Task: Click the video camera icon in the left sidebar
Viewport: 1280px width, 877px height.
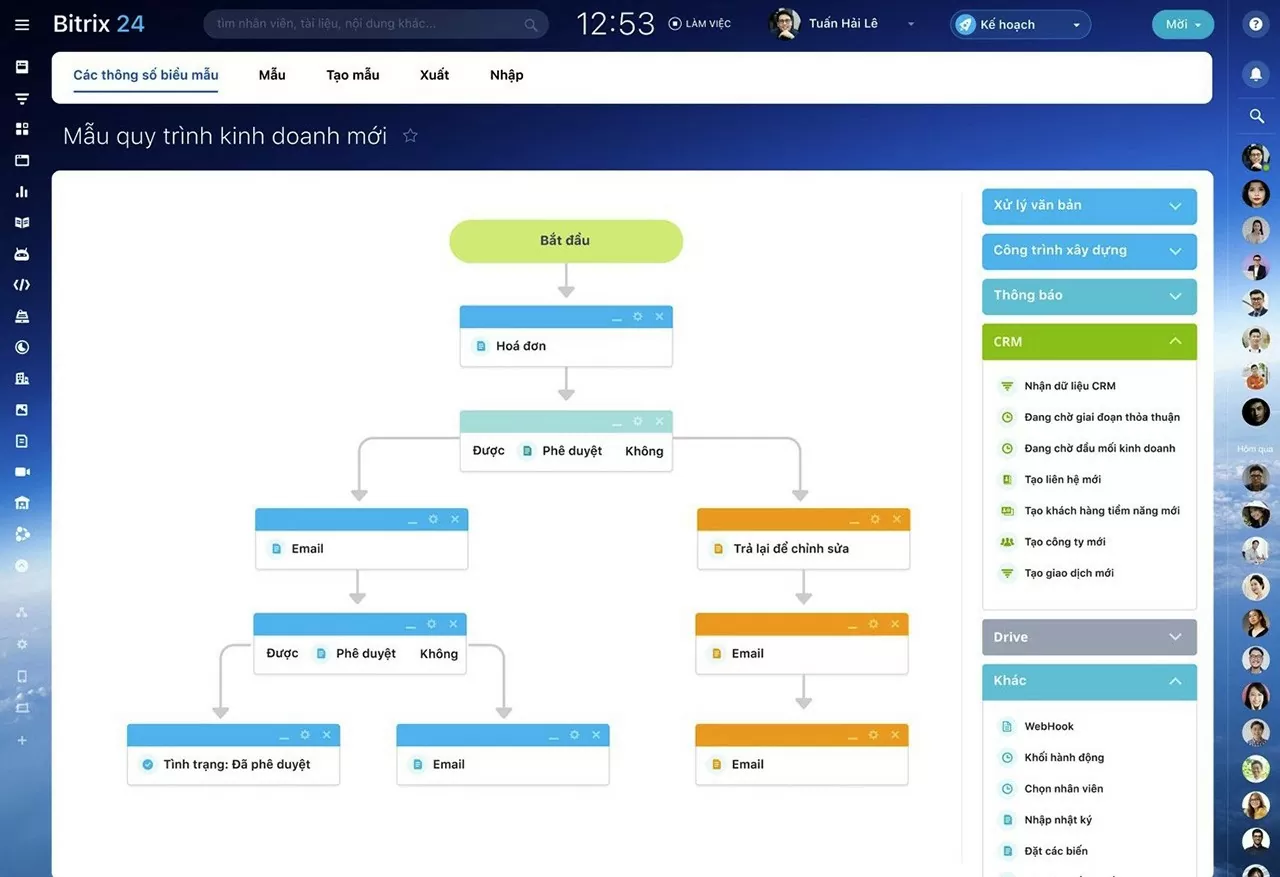Action: point(22,471)
